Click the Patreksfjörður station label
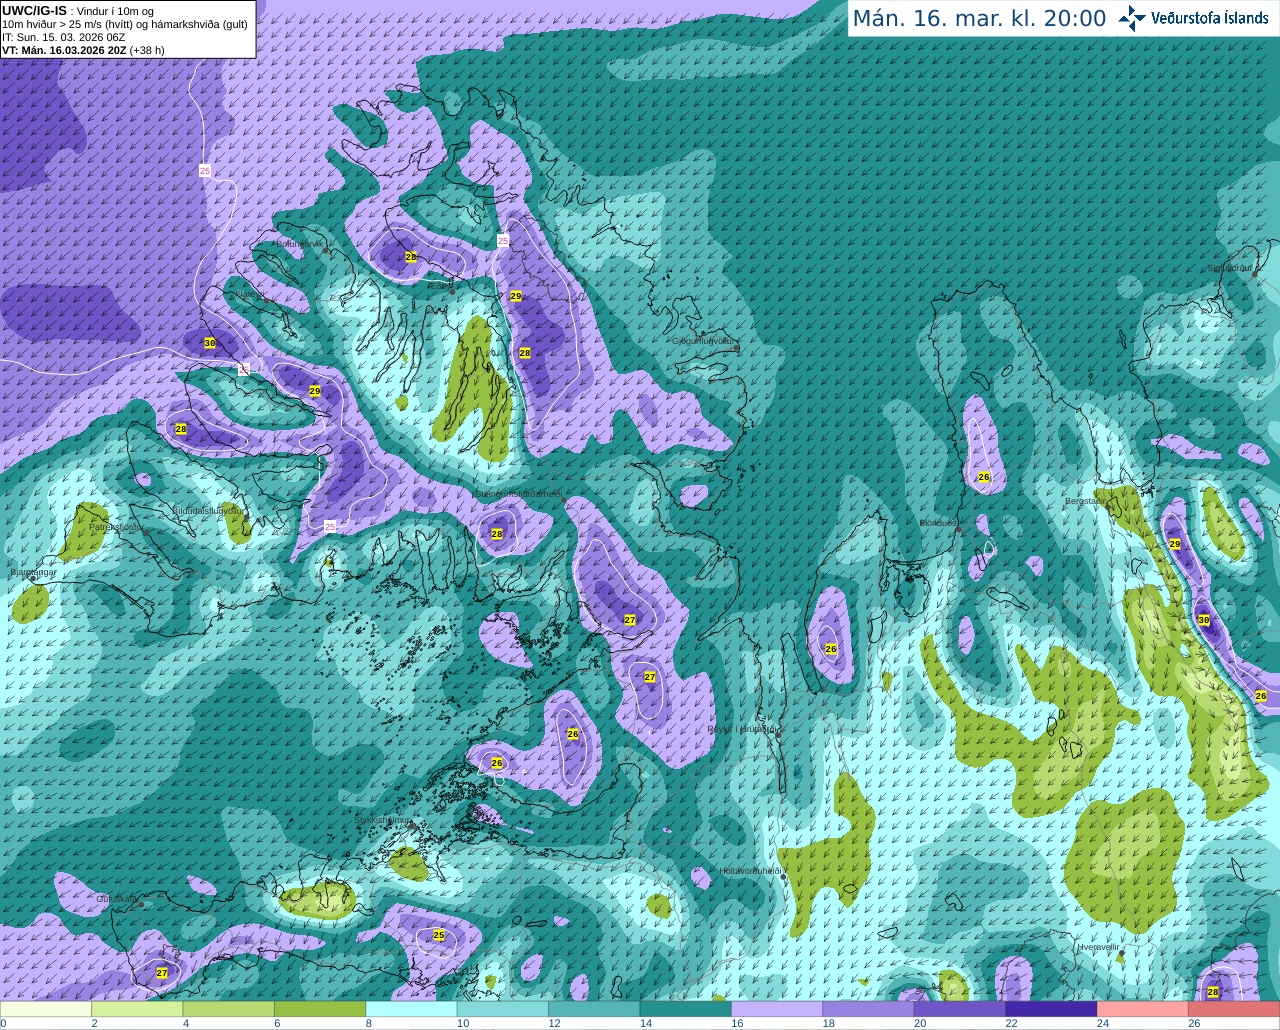Screen dimensions: 1280x1030 [117, 527]
